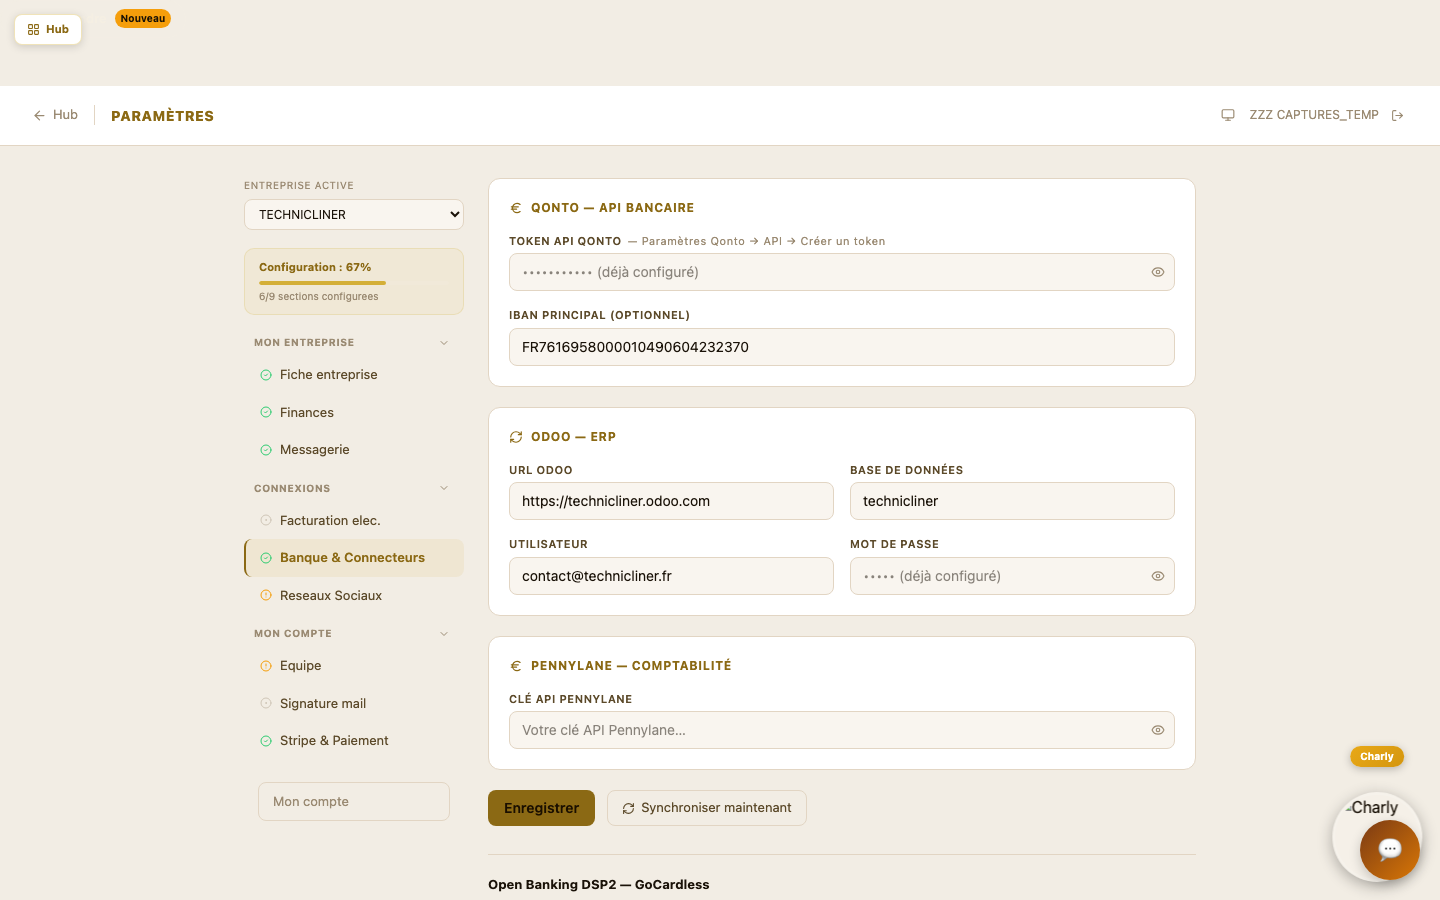
Task: Click the warning icon beside Equipe
Action: [266, 666]
